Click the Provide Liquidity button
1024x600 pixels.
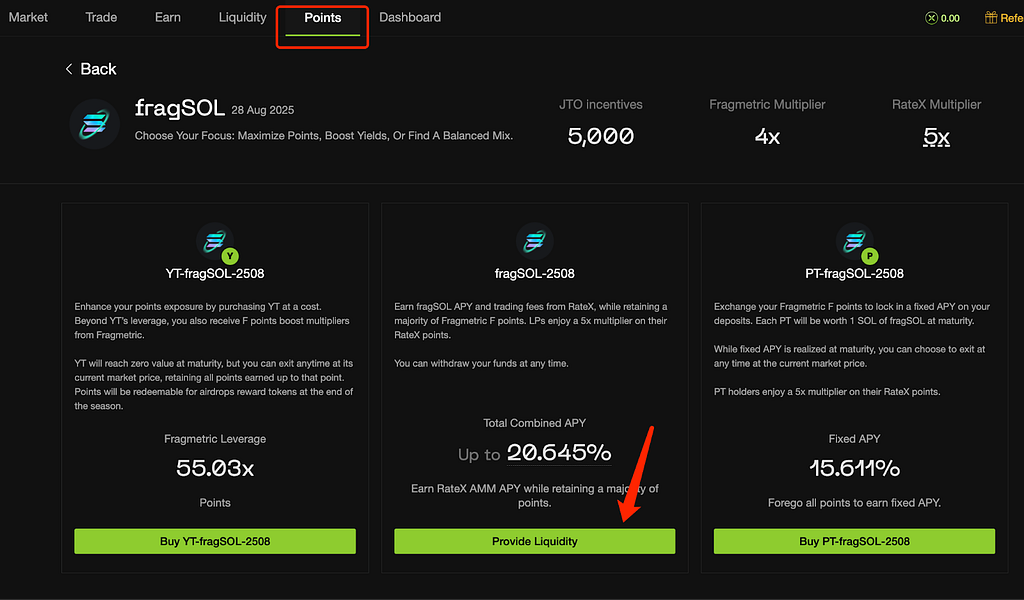535,541
